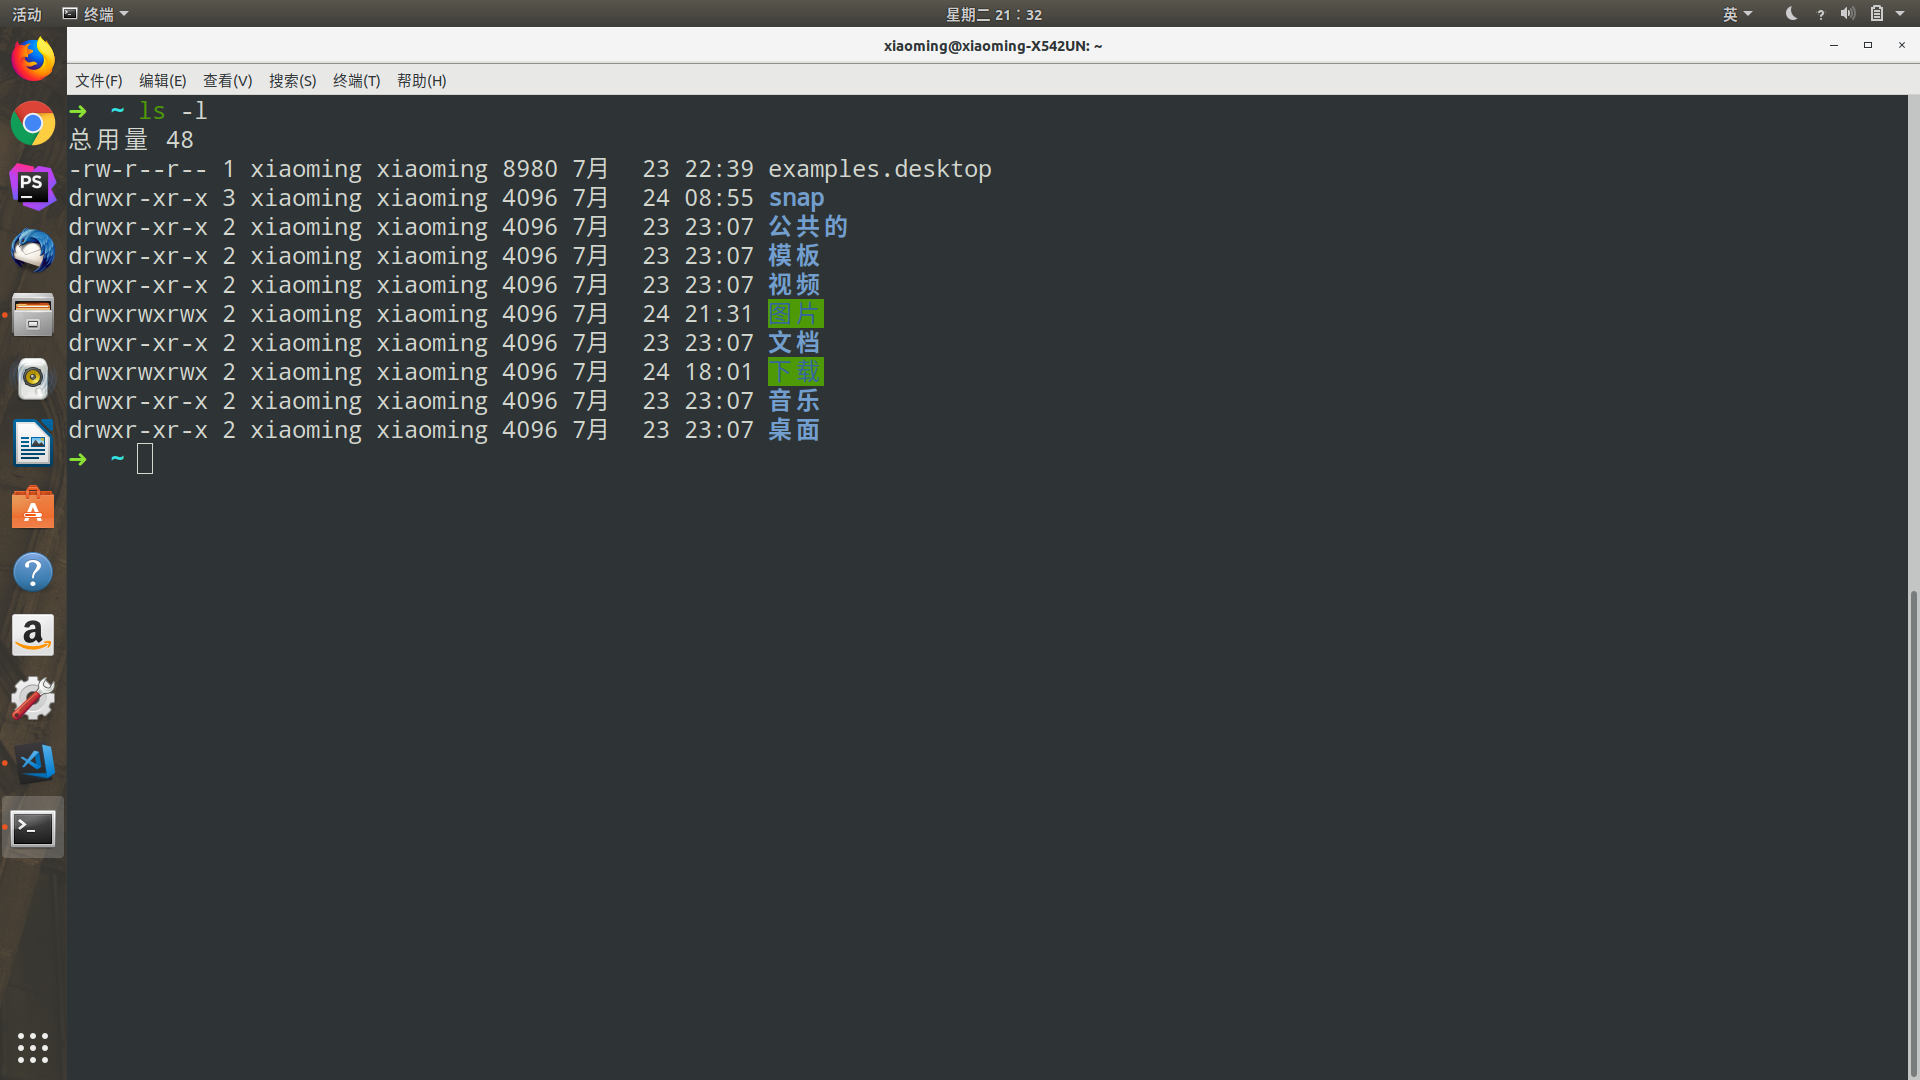Close the terminal window
This screenshot has width=1920, height=1080.
1901,46
